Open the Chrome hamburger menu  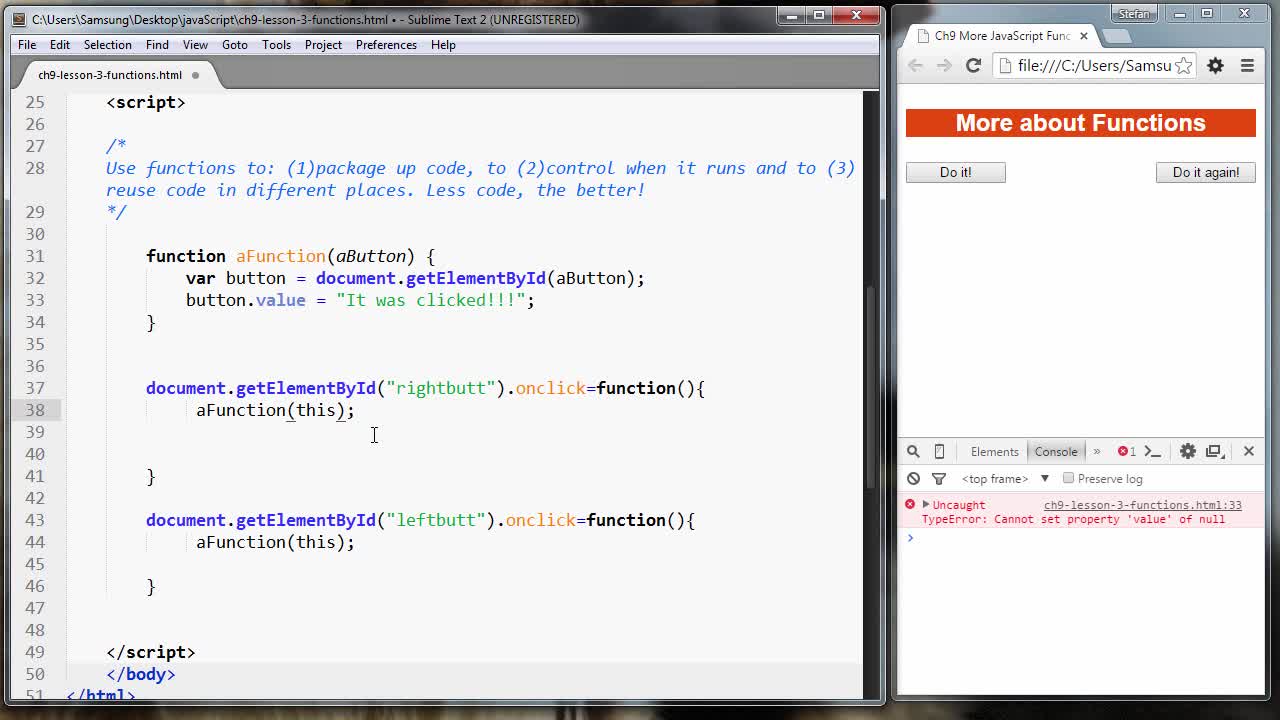(1247, 65)
